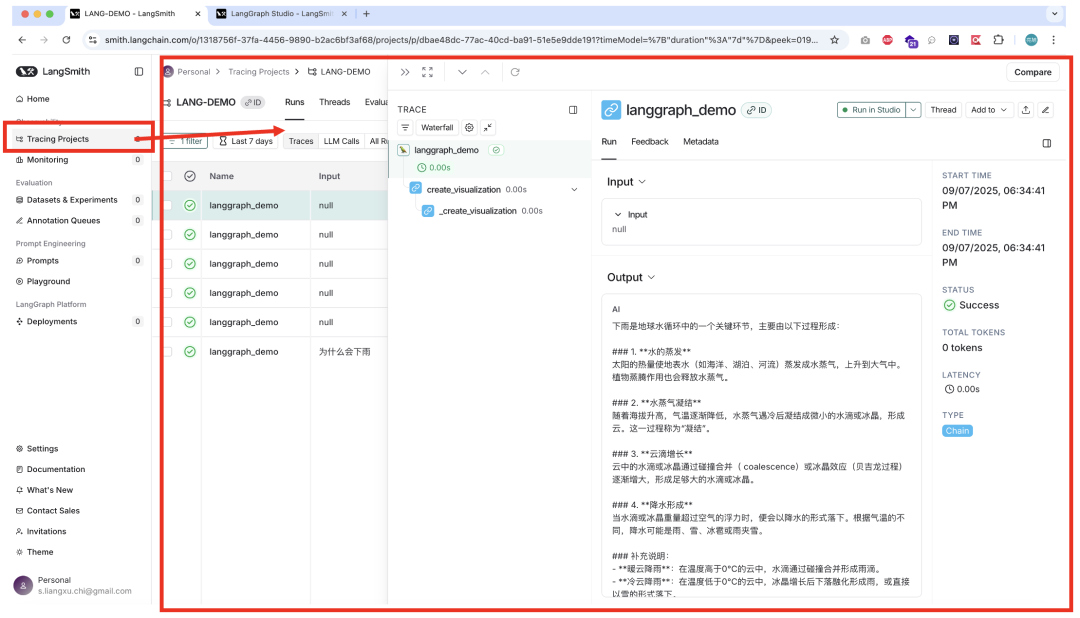Go back in browser history
Image resolution: width=1080 pixels, height=618 pixels.
[22, 40]
